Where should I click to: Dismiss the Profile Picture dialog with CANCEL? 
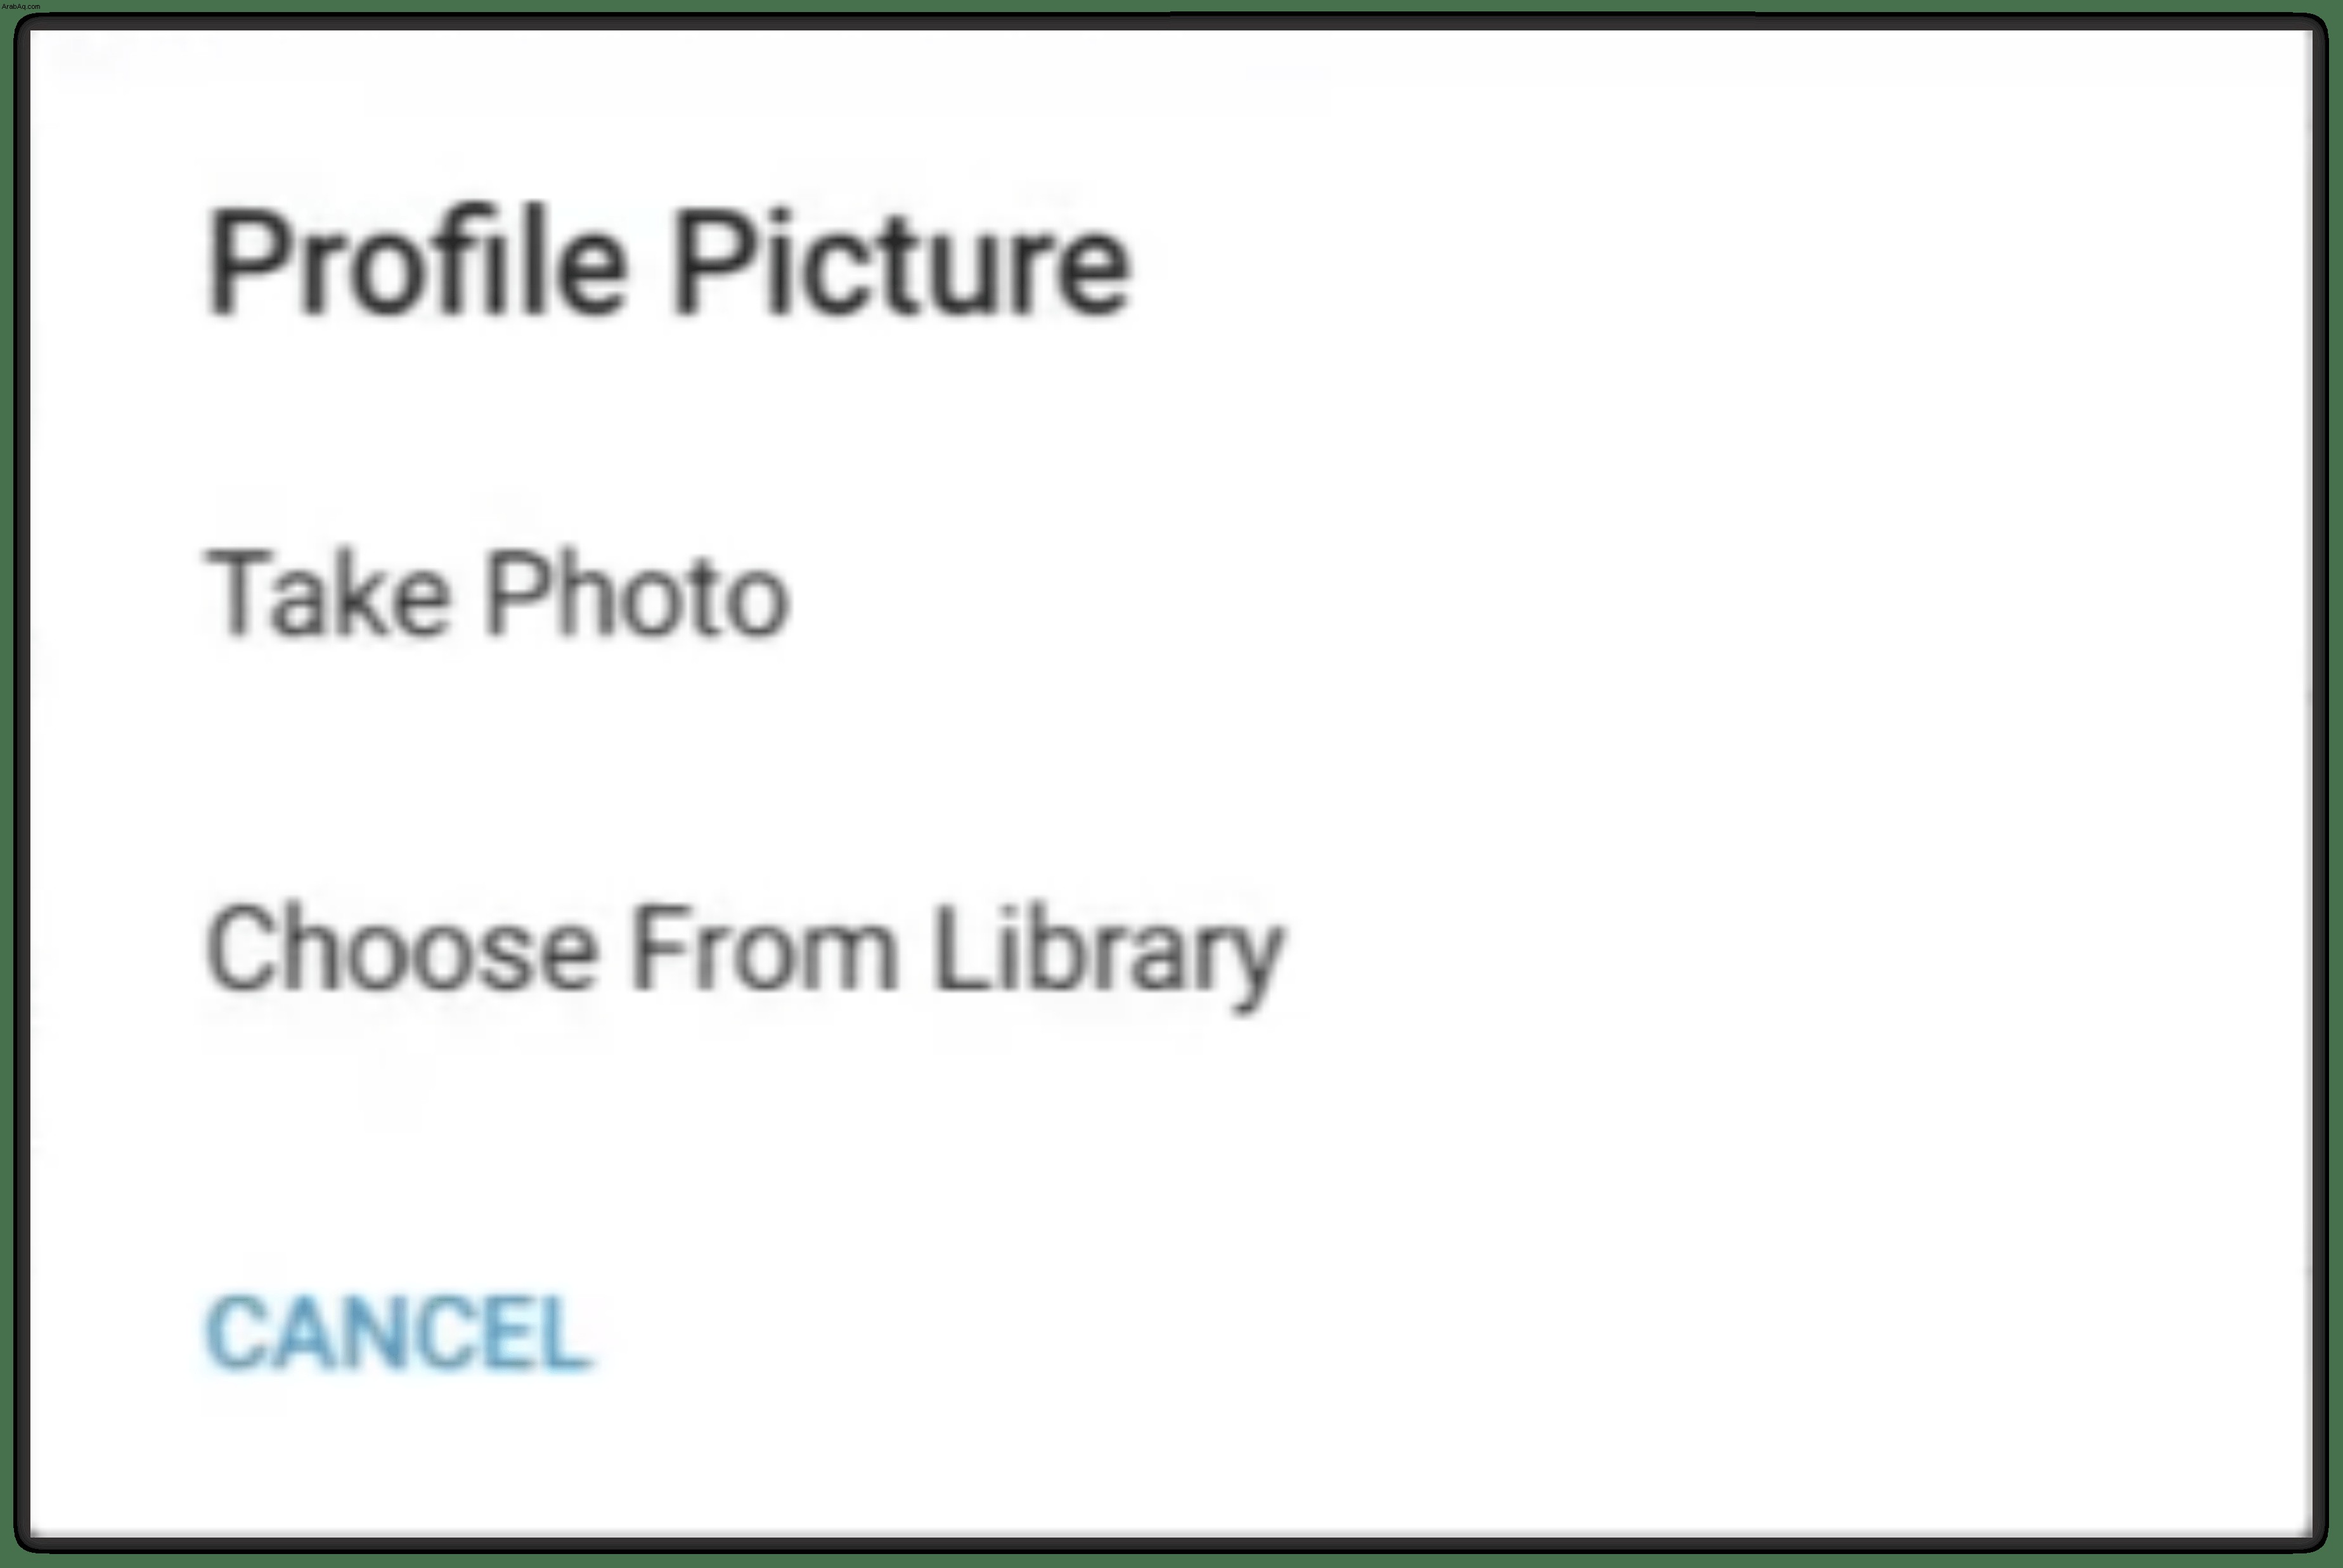(398, 1333)
